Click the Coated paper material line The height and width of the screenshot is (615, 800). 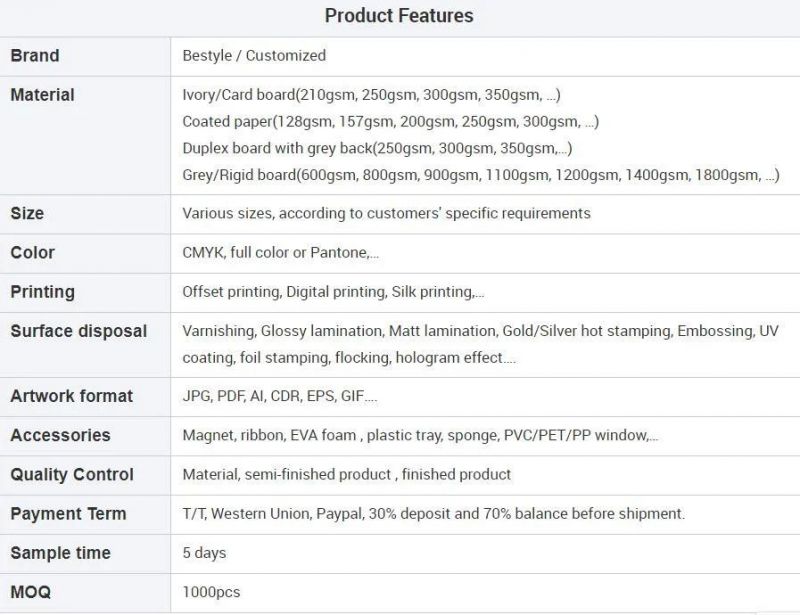391,121
